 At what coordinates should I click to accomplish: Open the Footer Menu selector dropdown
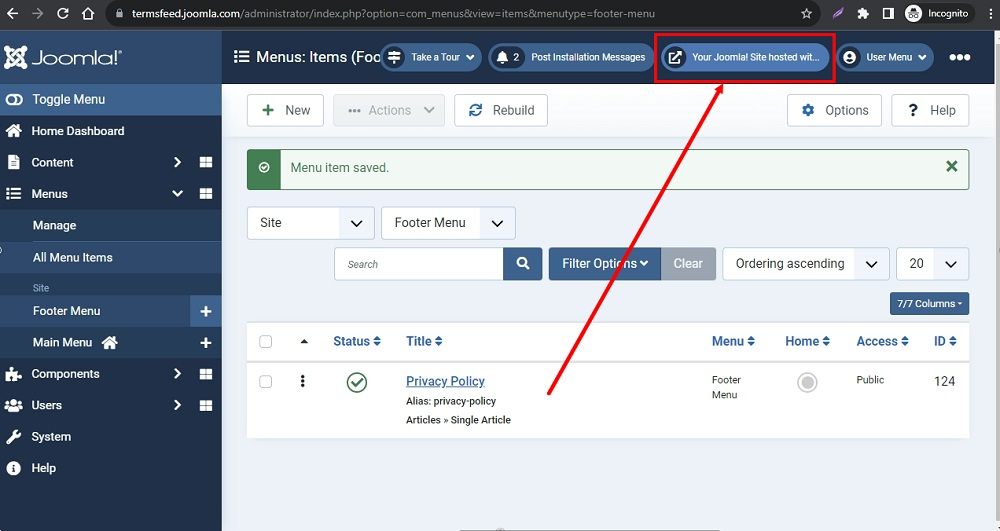pos(448,223)
